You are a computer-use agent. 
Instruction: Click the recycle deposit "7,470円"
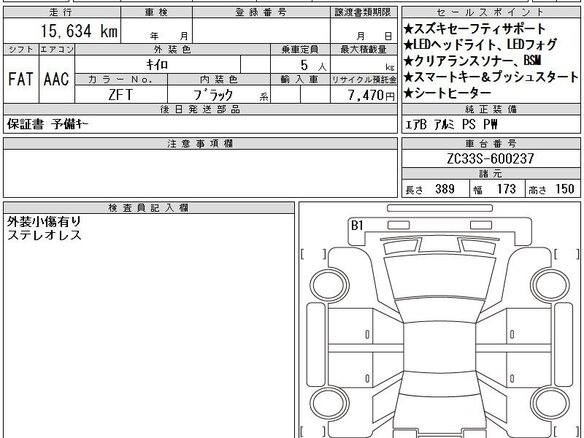[x=371, y=95]
